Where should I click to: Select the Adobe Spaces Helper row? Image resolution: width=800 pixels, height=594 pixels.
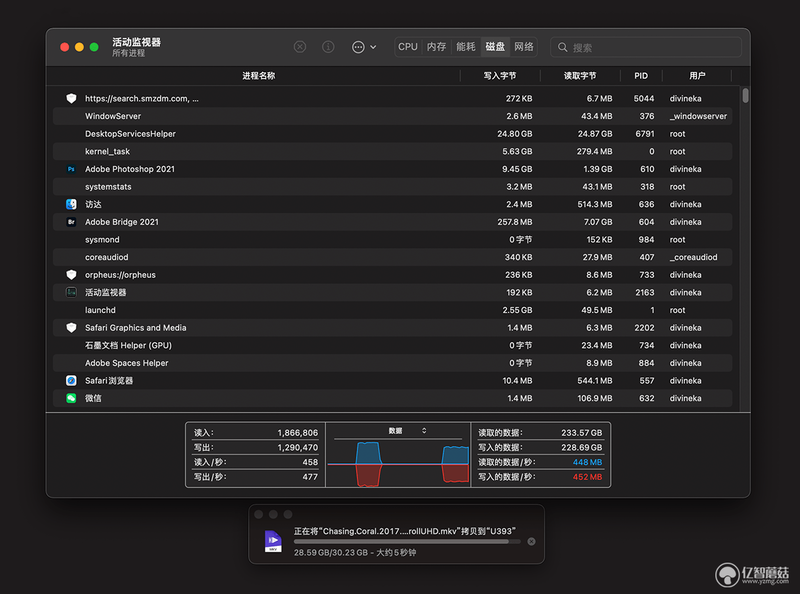pos(392,363)
